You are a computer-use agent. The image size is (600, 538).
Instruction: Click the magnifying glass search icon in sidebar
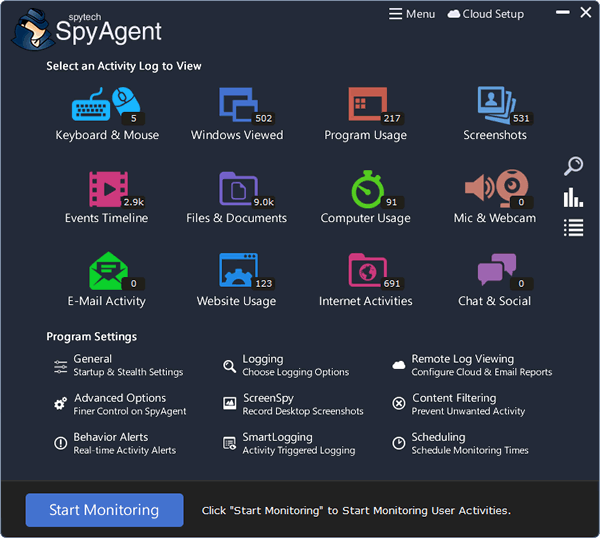coord(573,166)
